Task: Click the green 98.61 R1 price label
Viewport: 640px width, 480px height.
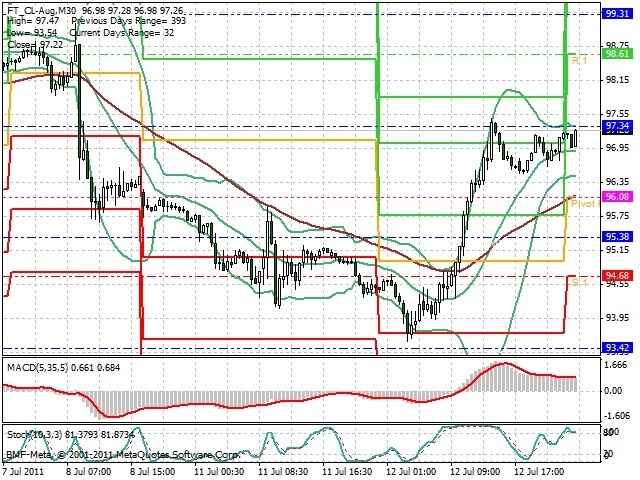Action: point(618,54)
